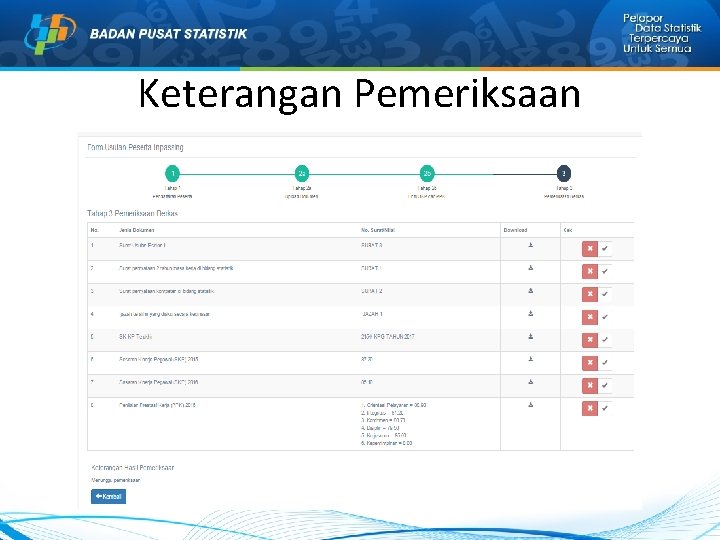
Task: Download the Penilaian Prestasi Kerja 2016 file
Action: pos(530,405)
